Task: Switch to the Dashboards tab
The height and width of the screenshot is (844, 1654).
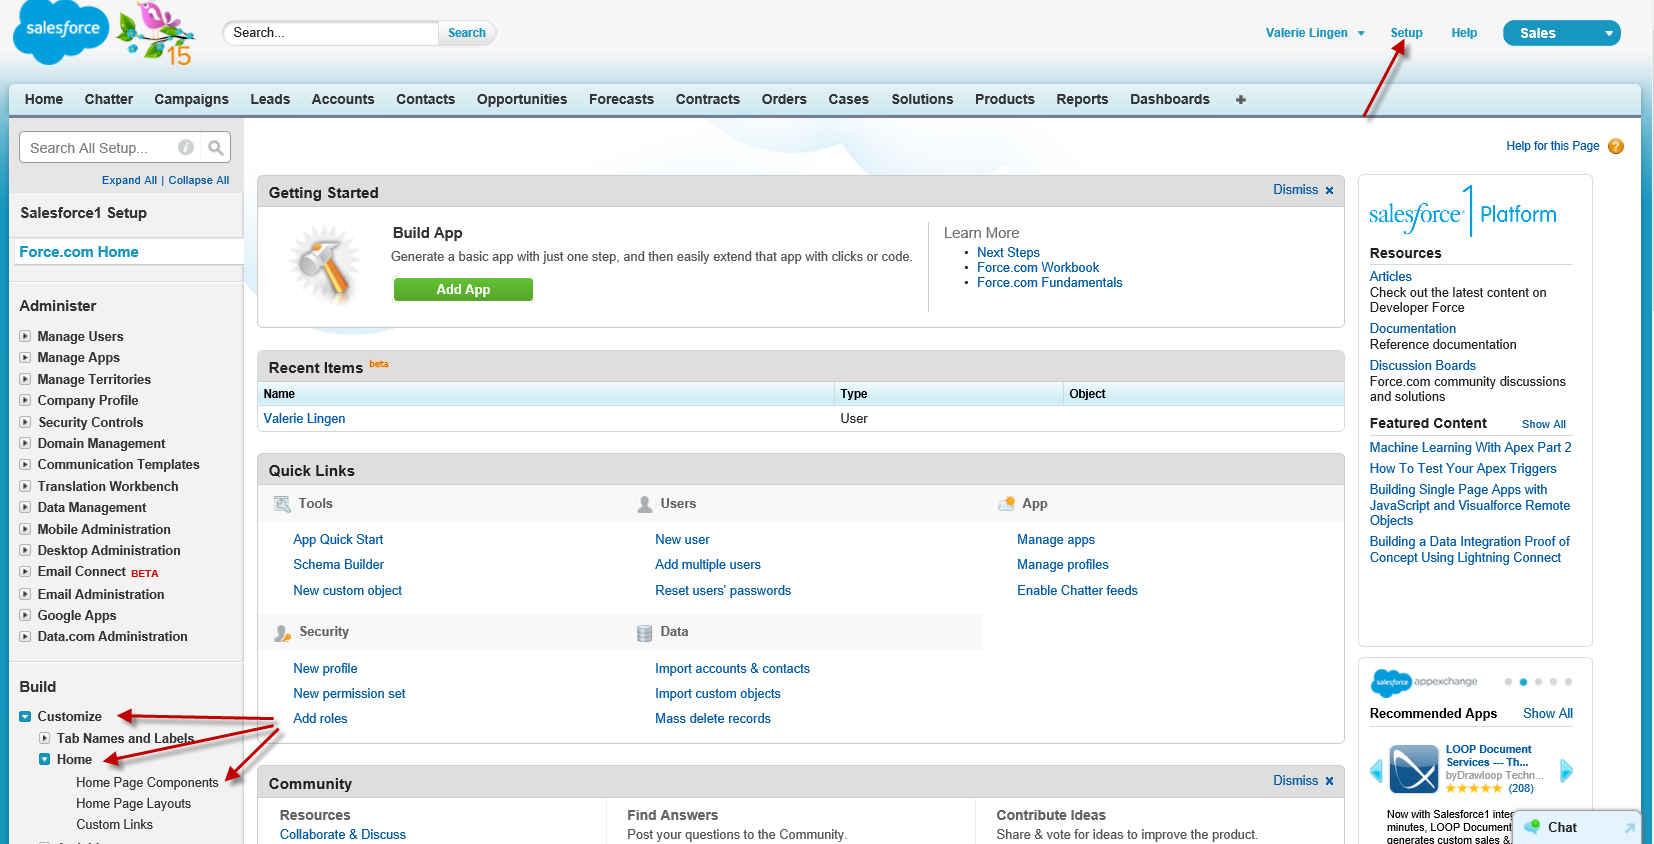Action: [x=1170, y=99]
